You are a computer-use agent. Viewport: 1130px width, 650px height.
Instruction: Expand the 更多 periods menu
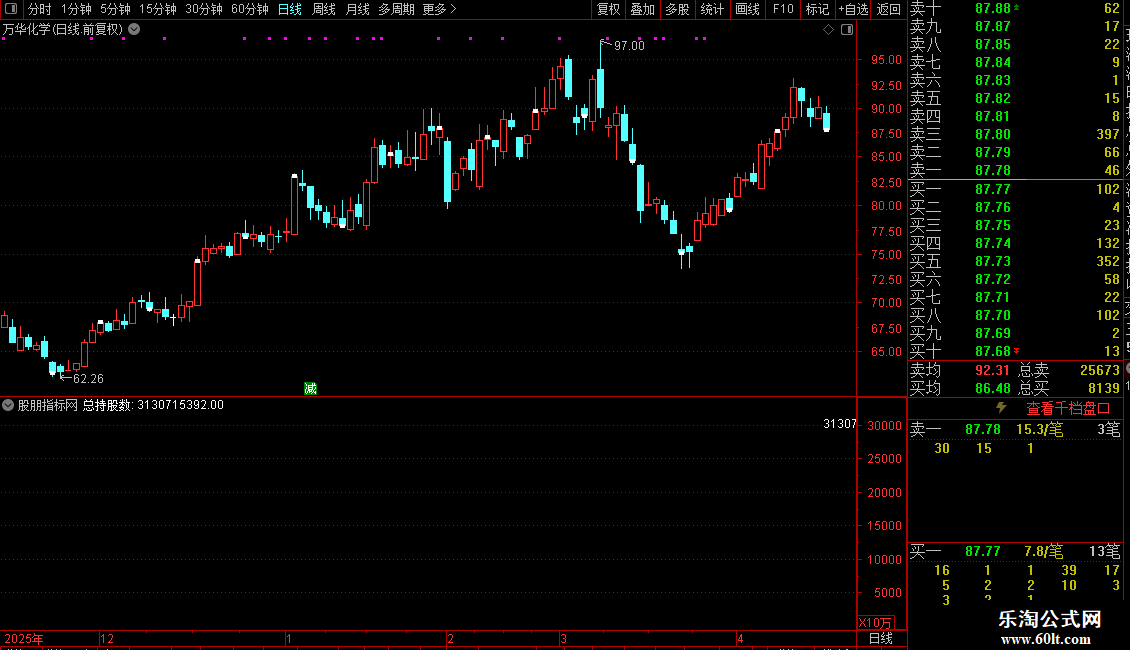coord(439,9)
